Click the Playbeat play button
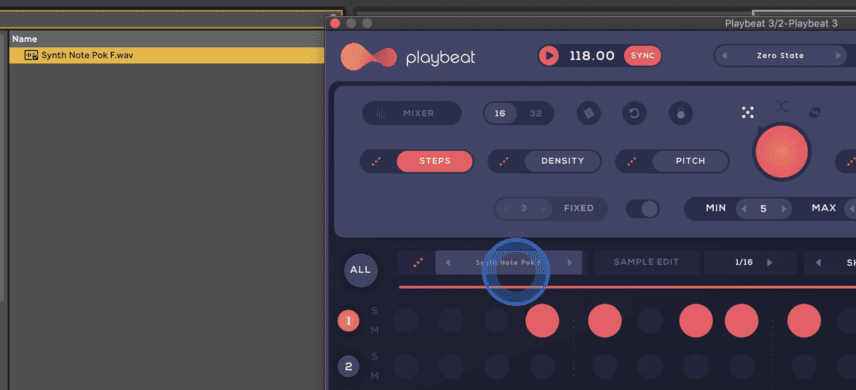 coord(549,56)
